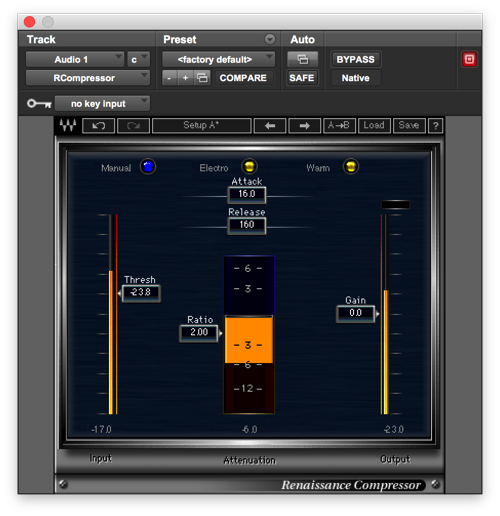Click the Ratio value field 2.00
This screenshot has height=516, width=500.
click(199, 333)
